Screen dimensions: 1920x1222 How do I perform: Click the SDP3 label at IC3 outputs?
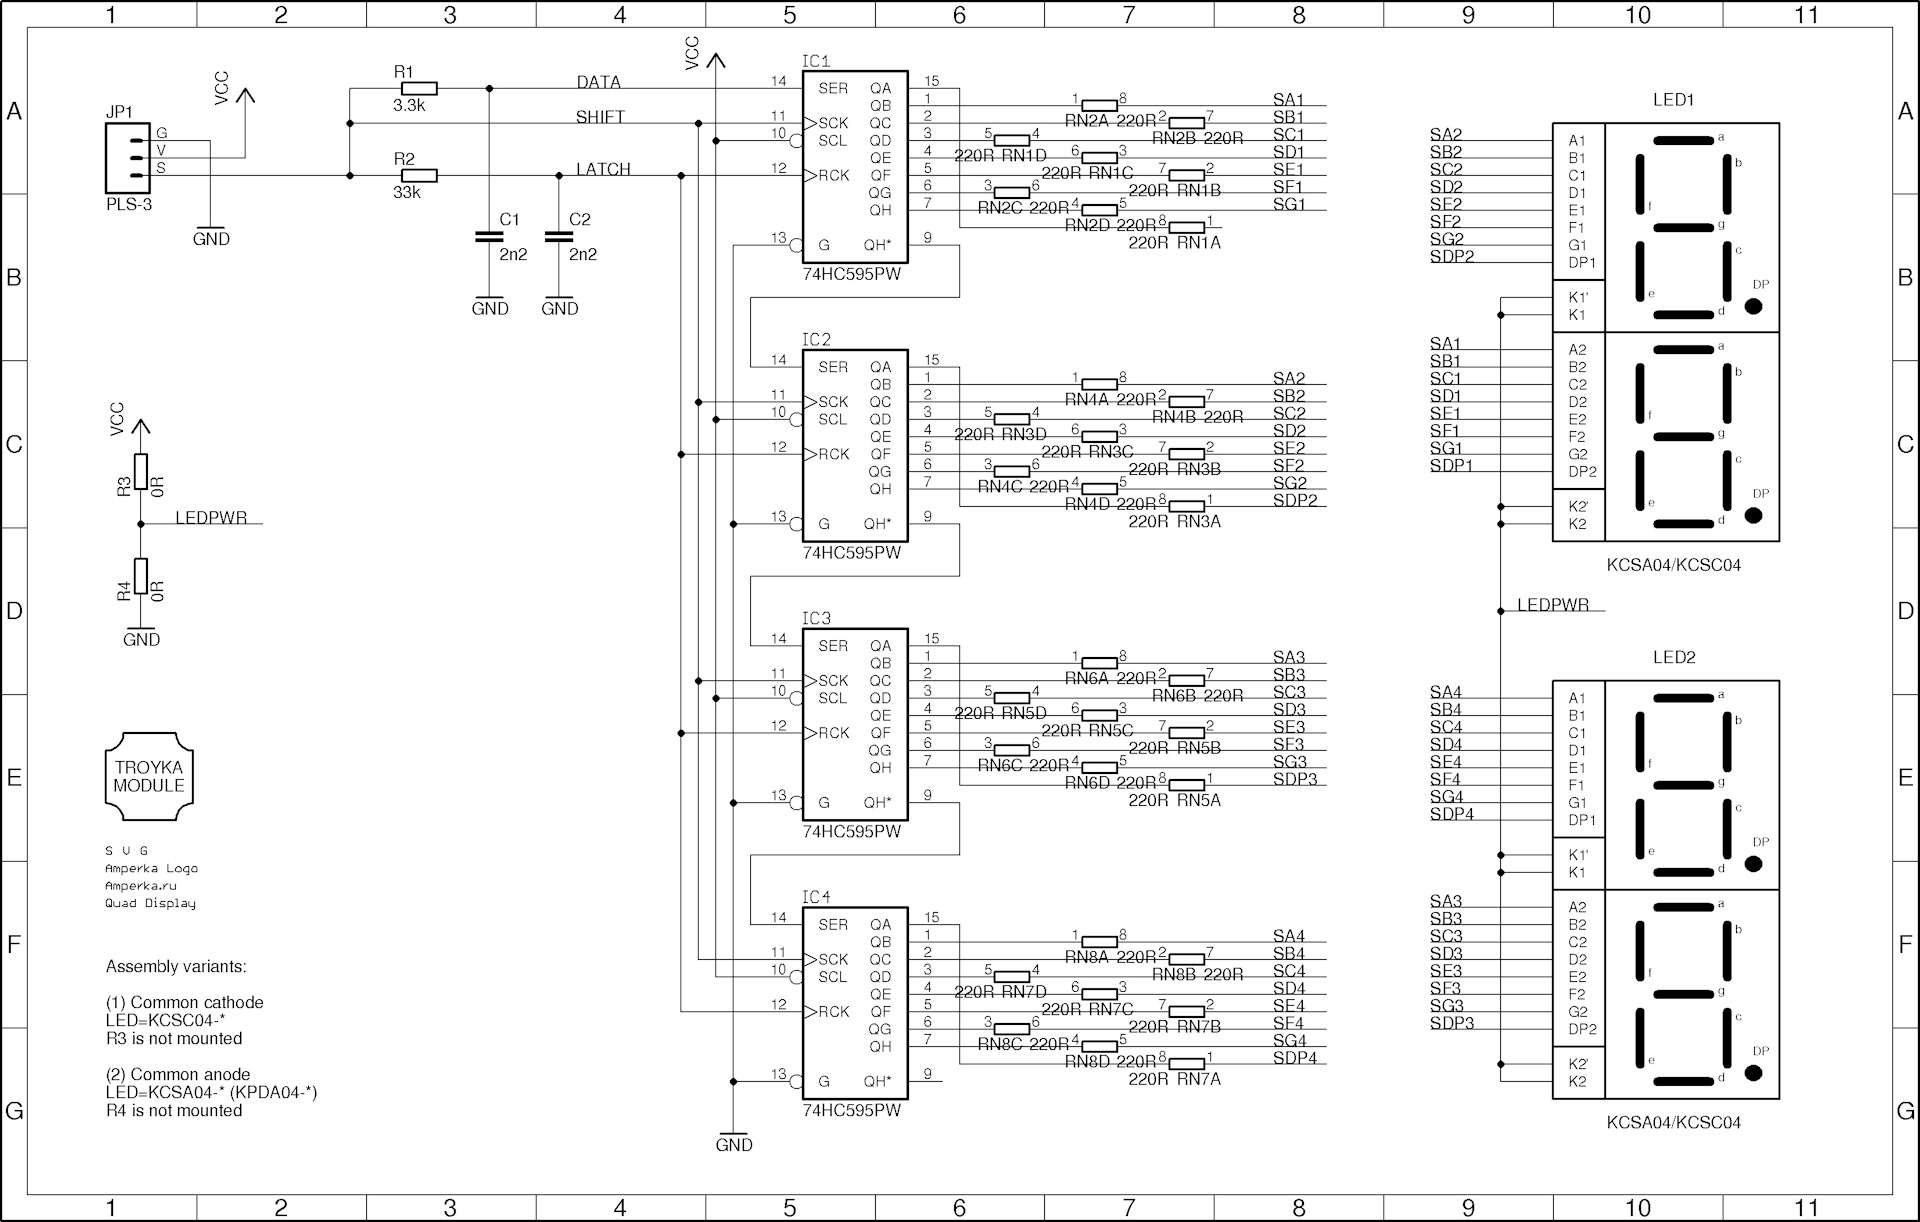[x=1295, y=779]
